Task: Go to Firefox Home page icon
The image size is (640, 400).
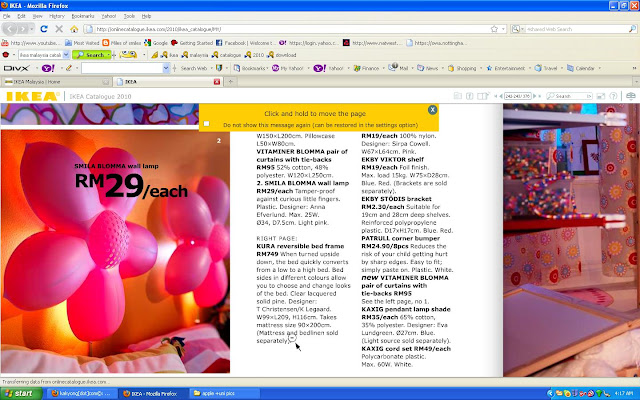Action: (74, 29)
